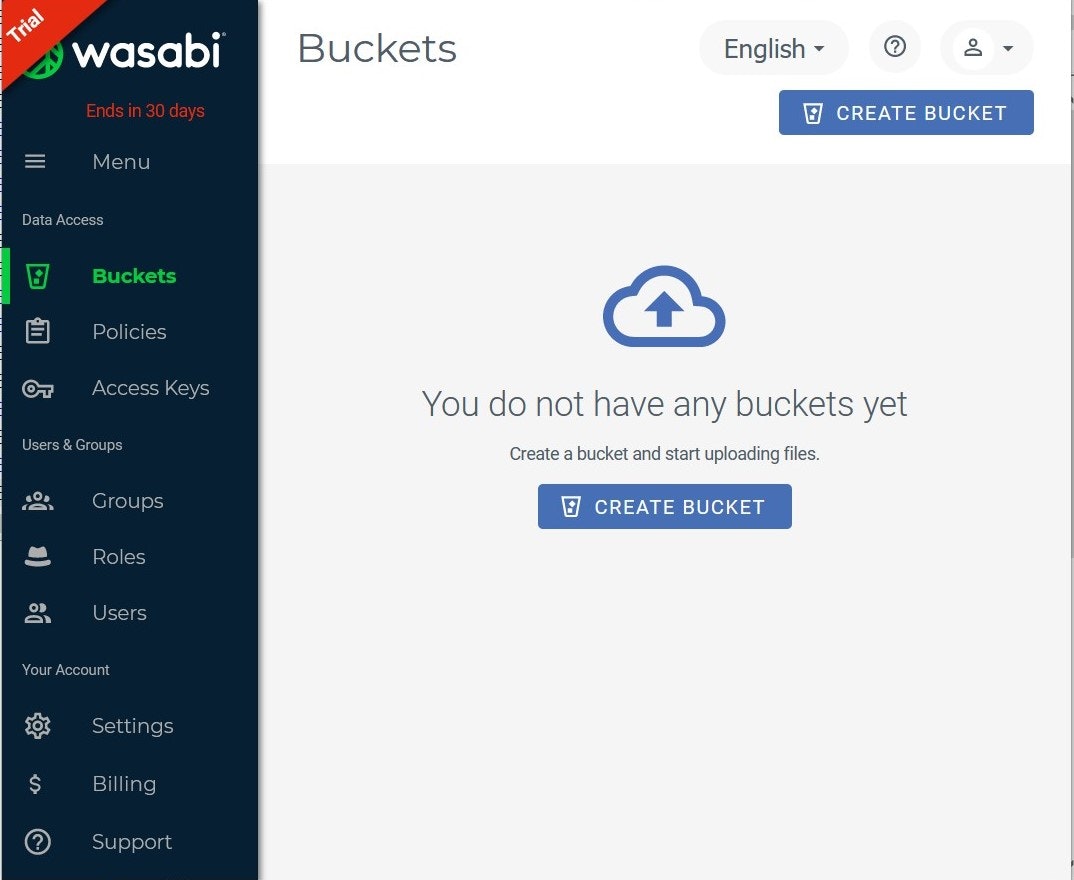Image resolution: width=1074 pixels, height=880 pixels.
Task: Click 'You do not have any buckets yet'
Action: tap(664, 403)
